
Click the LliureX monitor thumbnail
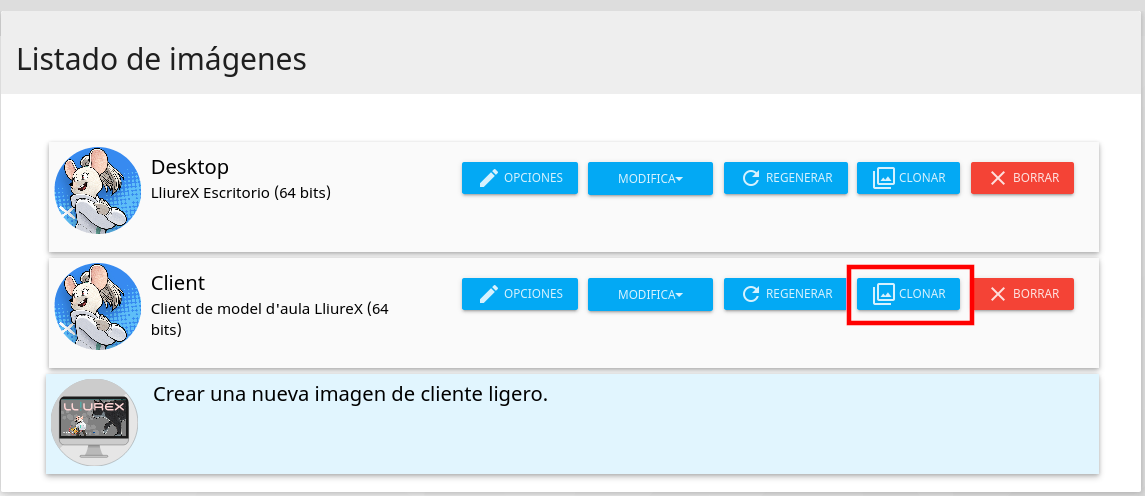click(x=94, y=422)
